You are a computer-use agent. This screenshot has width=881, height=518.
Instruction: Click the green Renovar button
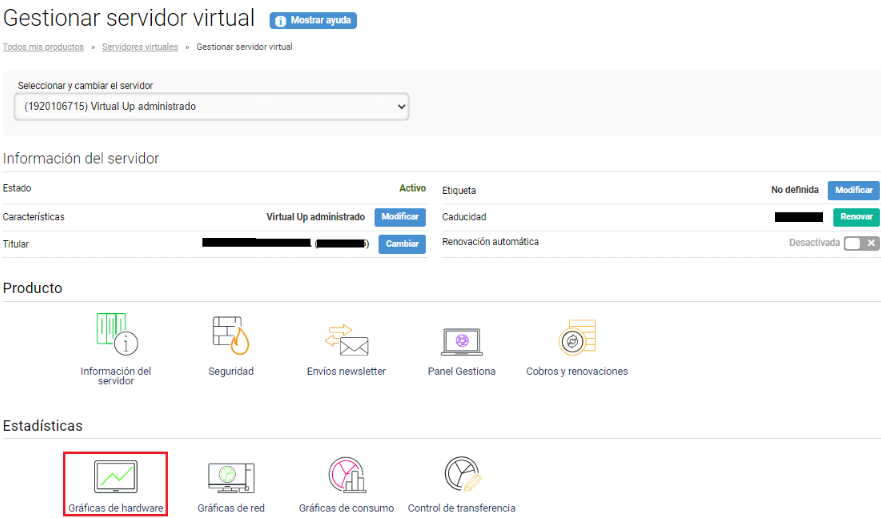856,217
